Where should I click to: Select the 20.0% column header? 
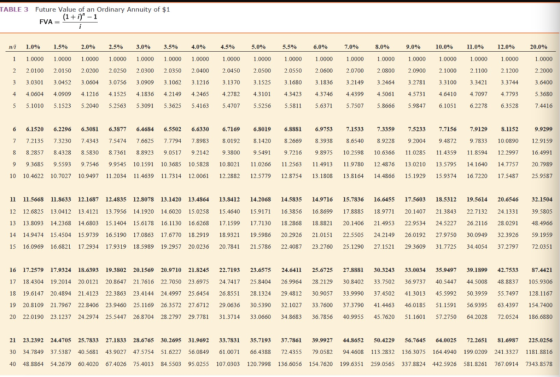[x=539, y=47]
